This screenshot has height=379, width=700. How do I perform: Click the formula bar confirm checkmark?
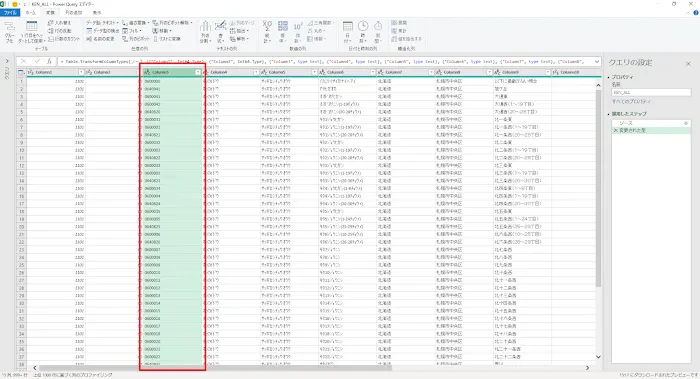[x=37, y=61]
